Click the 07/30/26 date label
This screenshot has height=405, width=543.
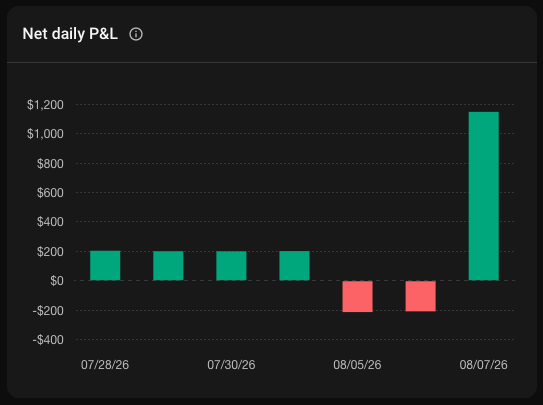click(x=231, y=365)
